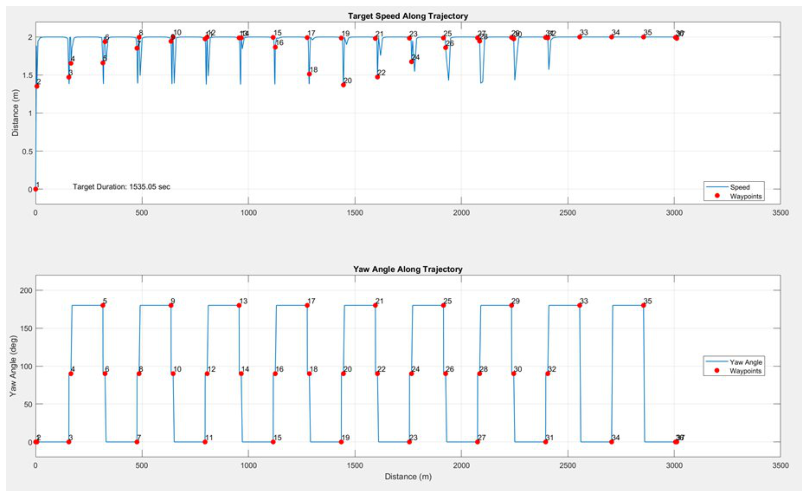
Task: Click waypoint 20 marker in the speed plot
Action: point(343,85)
